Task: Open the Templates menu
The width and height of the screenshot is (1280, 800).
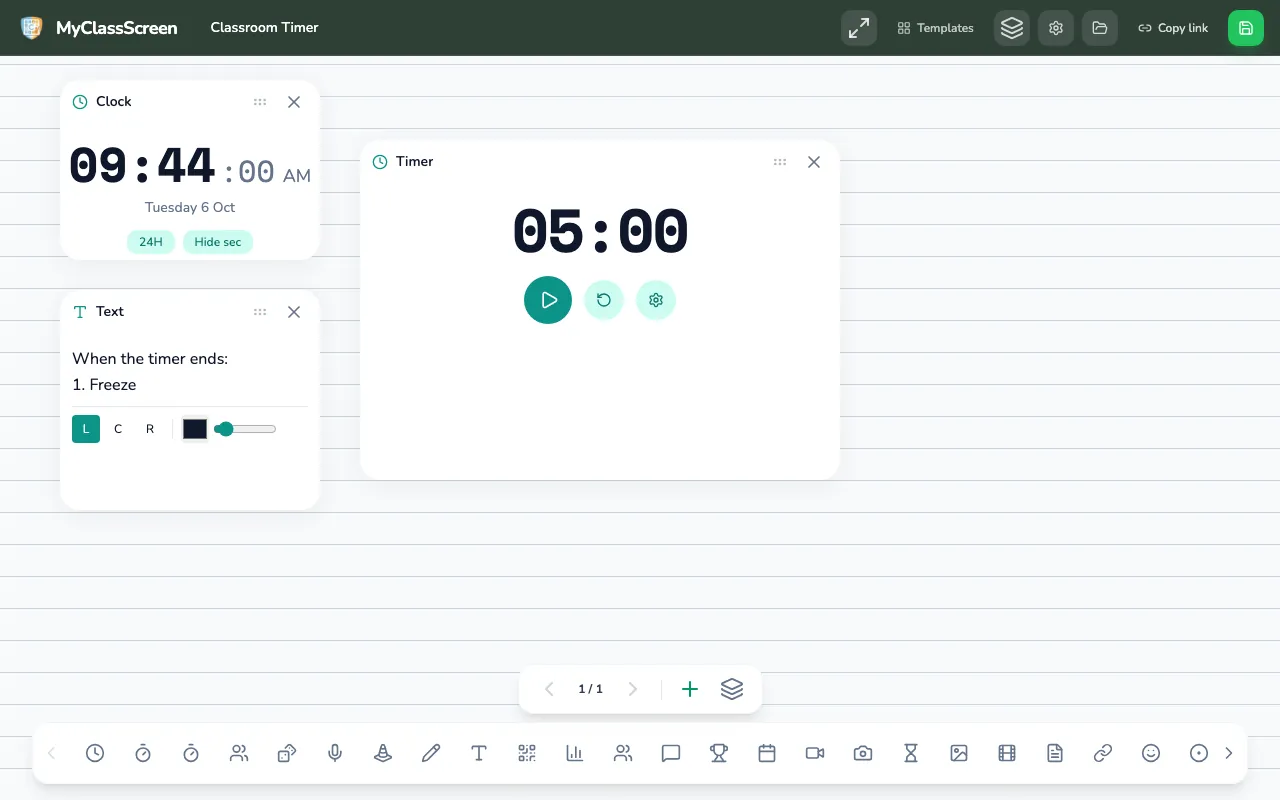Action: click(x=936, y=28)
